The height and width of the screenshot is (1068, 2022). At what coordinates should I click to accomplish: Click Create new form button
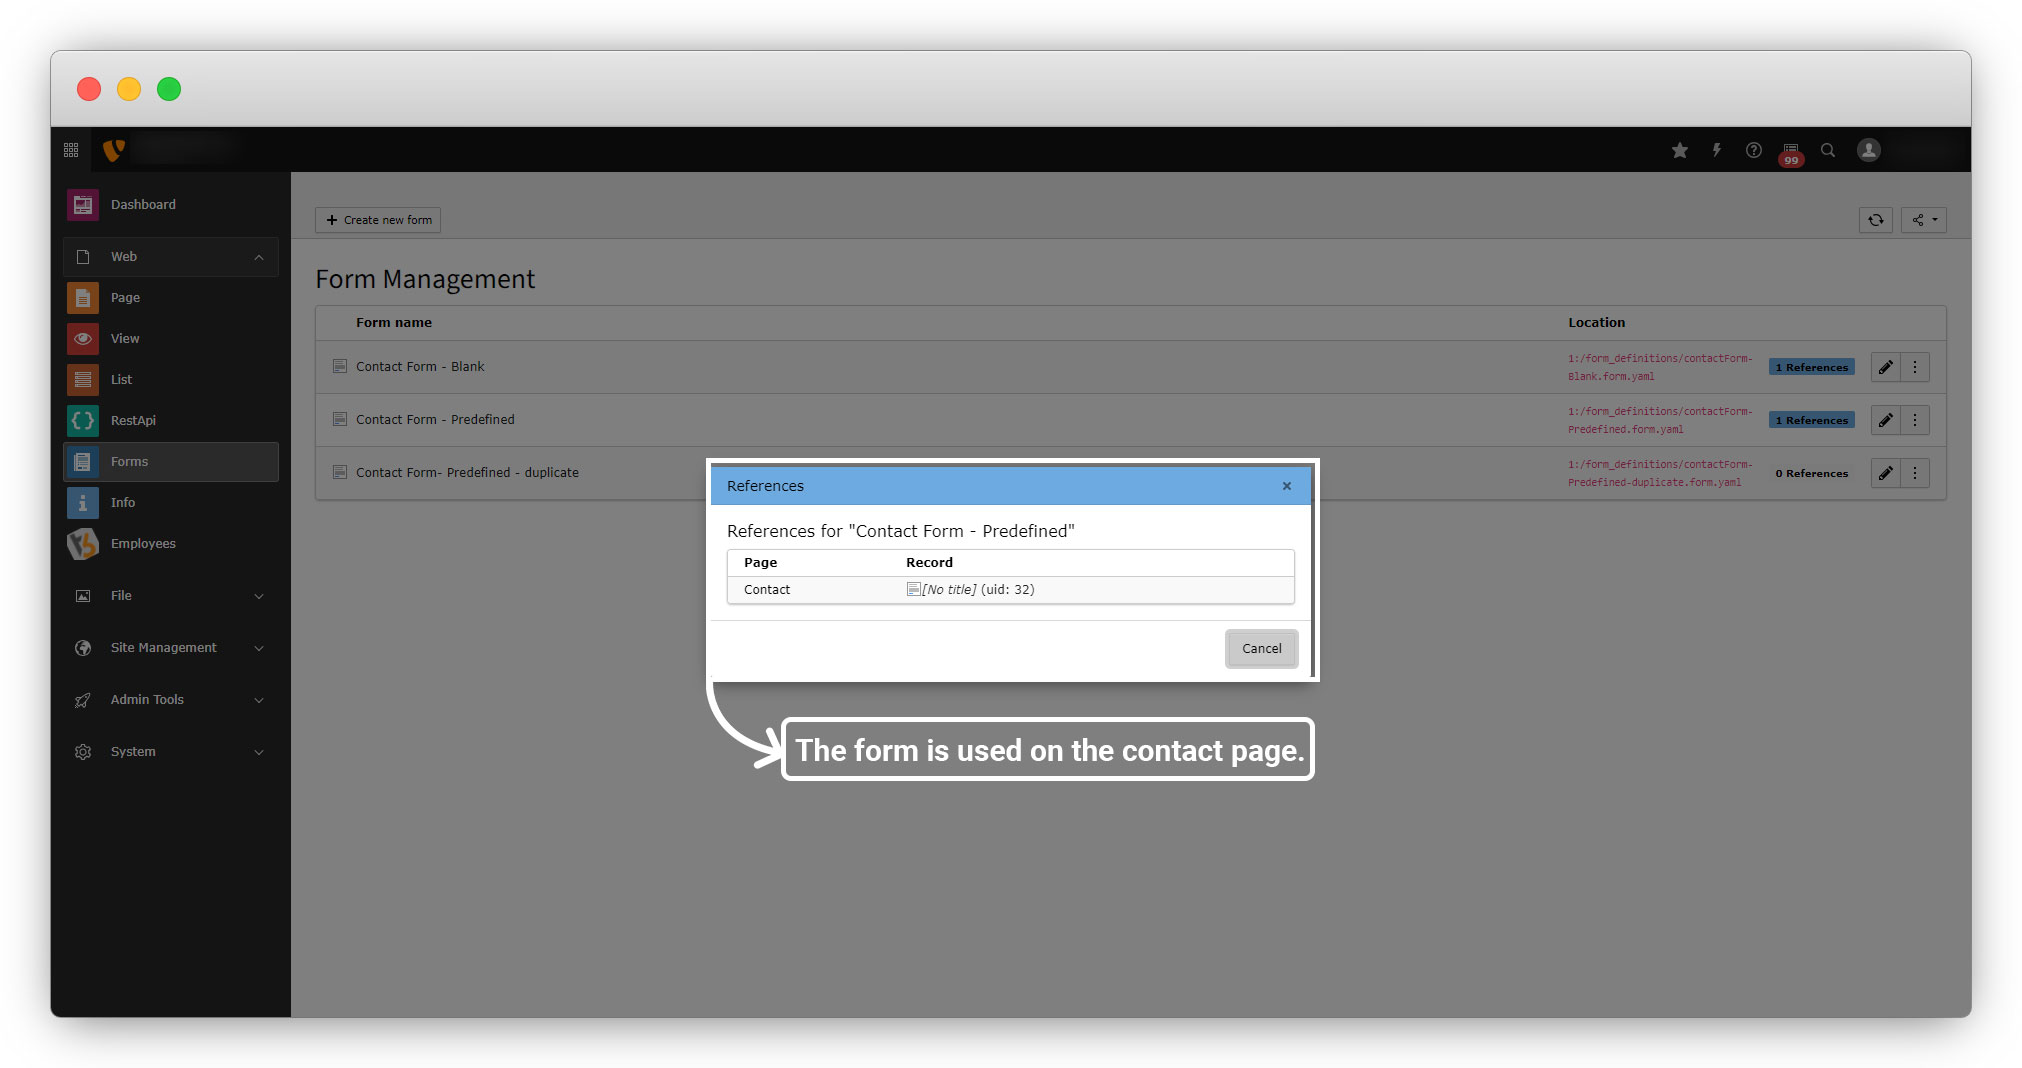379,220
